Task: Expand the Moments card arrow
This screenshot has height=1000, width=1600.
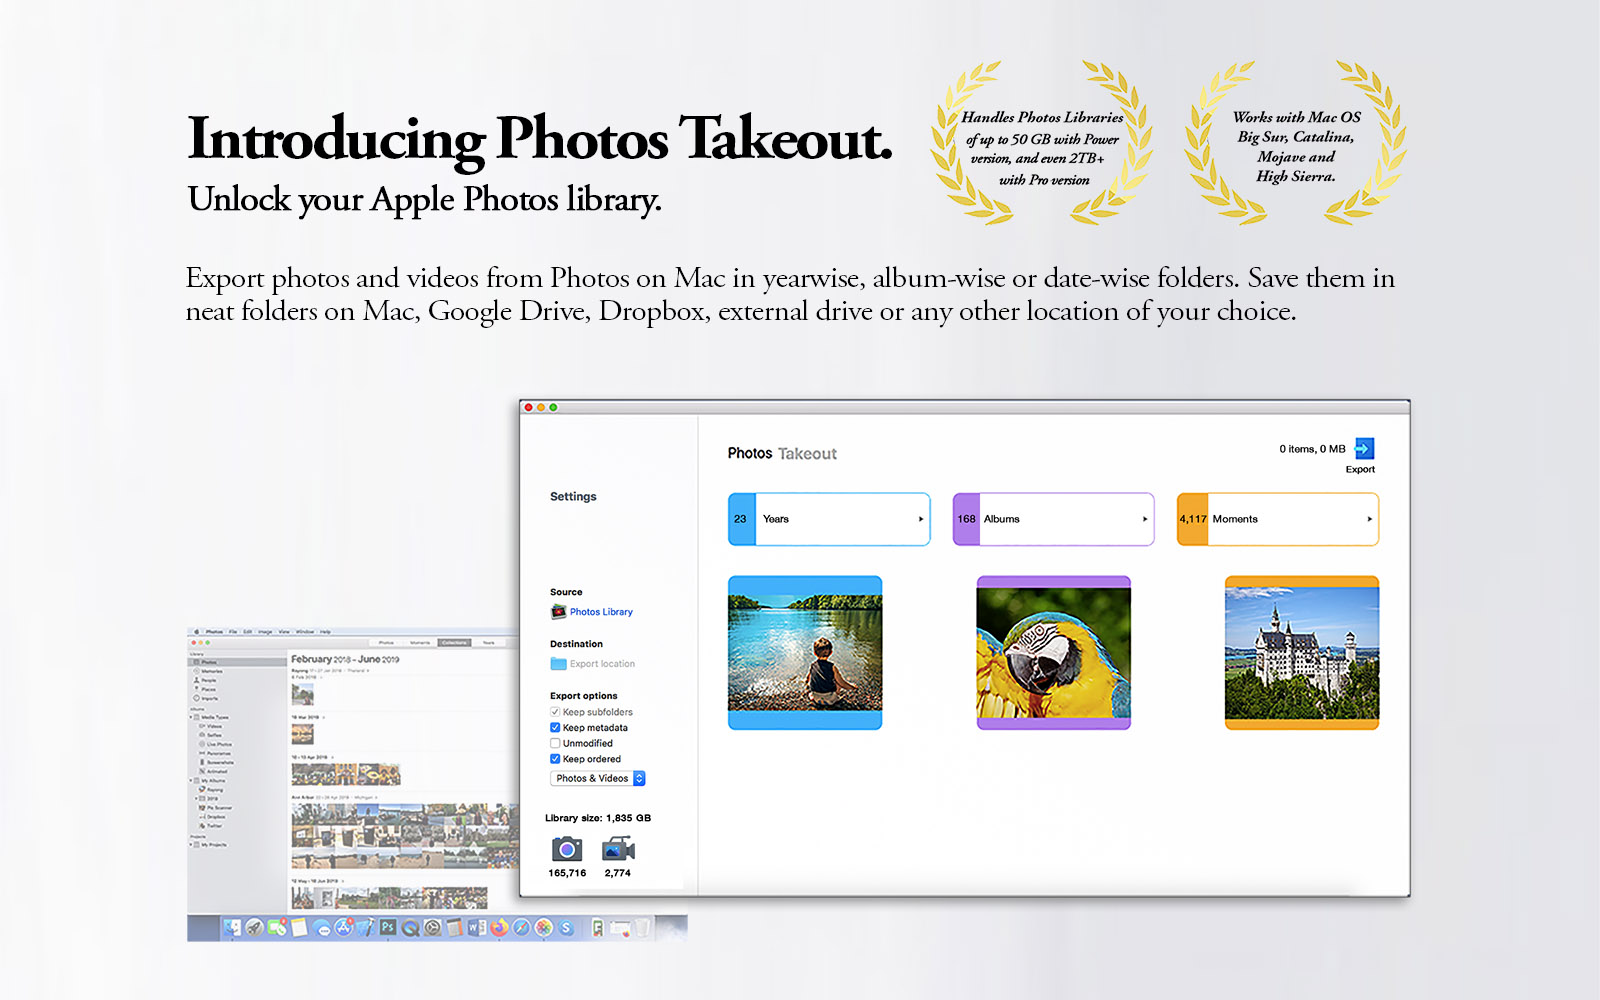Action: point(1369,519)
